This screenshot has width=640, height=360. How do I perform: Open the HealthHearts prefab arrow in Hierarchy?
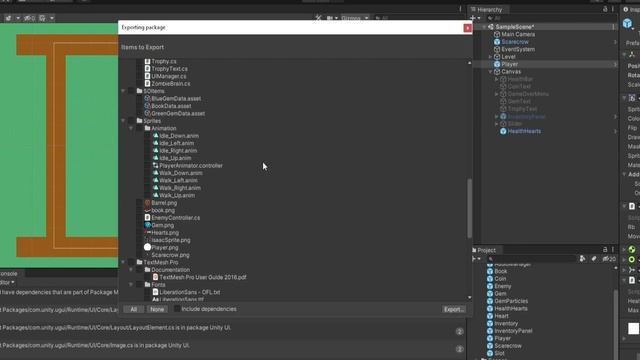(615, 131)
